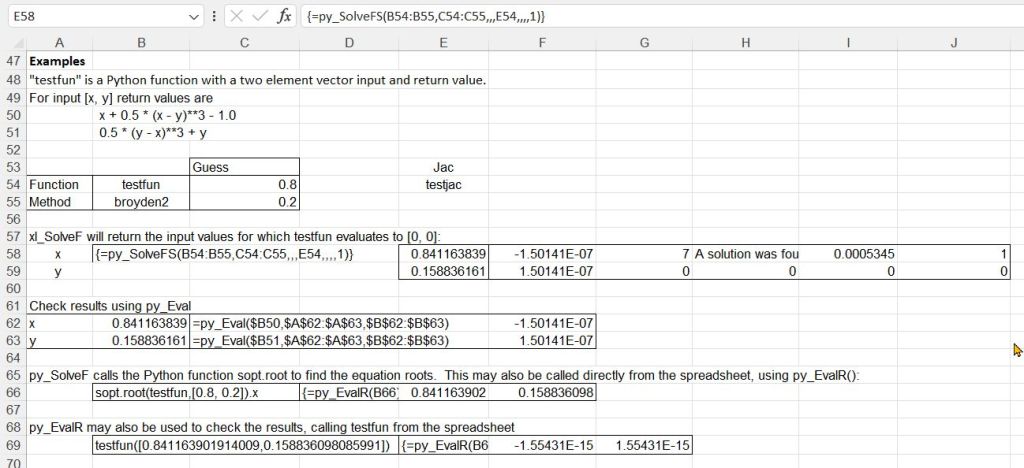This screenshot has width=1024, height=468.
Task: Select the cell containing testfun function name
Action: pyautogui.click(x=140, y=185)
